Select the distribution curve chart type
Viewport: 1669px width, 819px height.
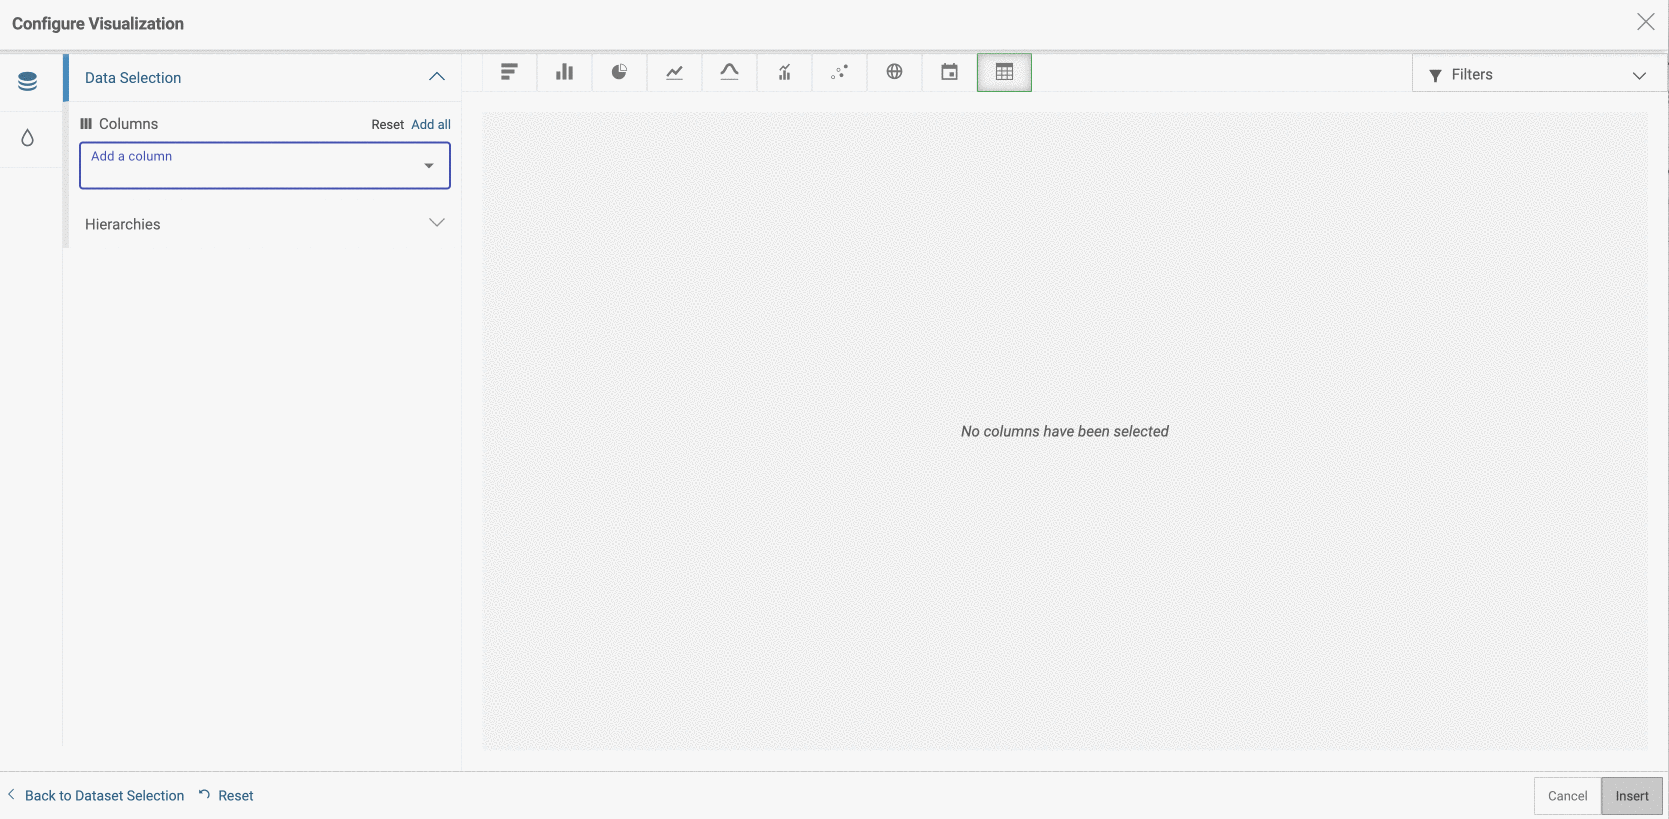730,72
